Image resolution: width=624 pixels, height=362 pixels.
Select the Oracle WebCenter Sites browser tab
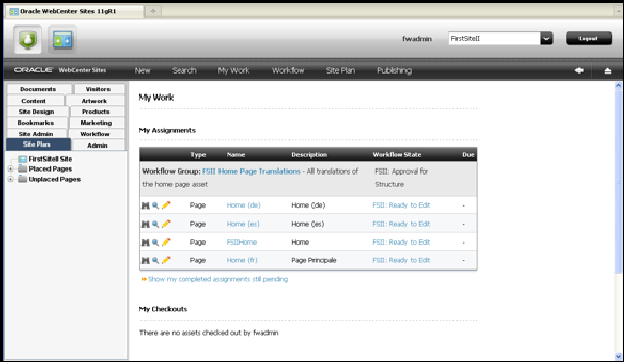(74, 11)
